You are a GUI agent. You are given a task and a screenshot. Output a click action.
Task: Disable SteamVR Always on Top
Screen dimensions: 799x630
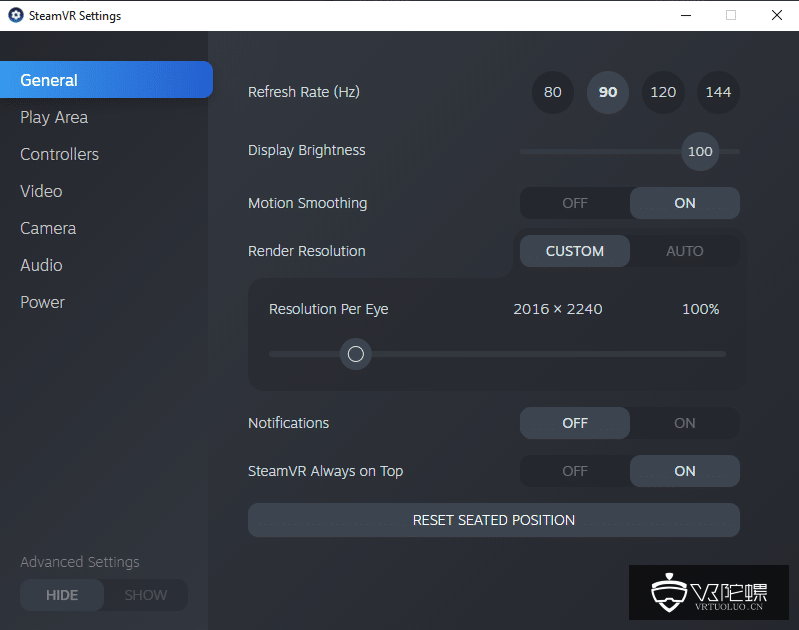coord(575,471)
